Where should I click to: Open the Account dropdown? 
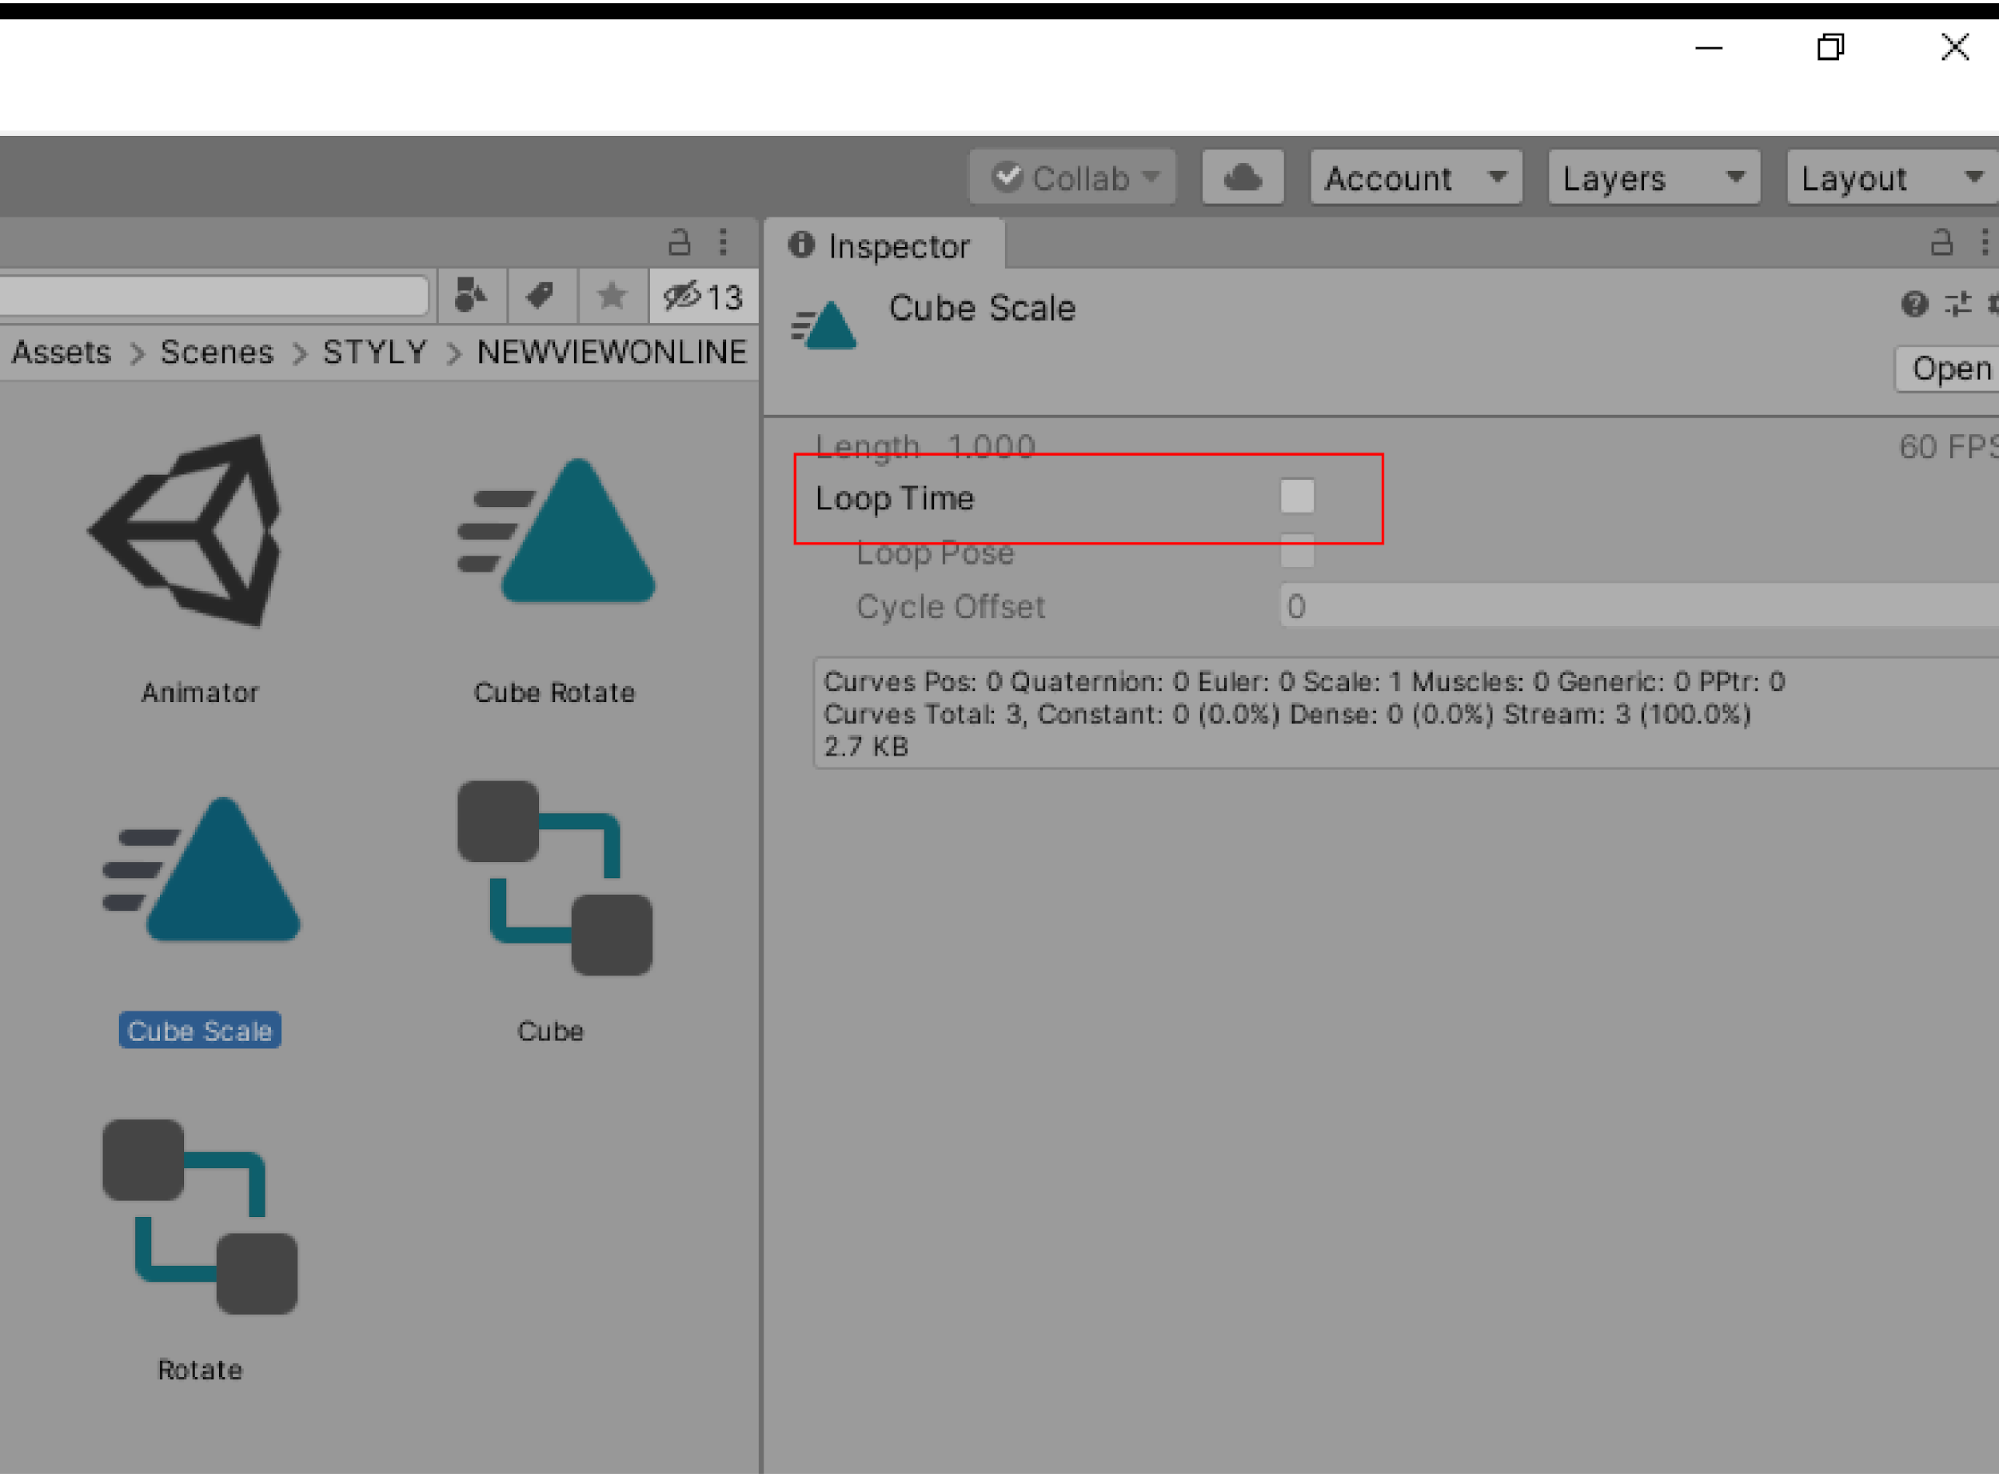click(1415, 178)
